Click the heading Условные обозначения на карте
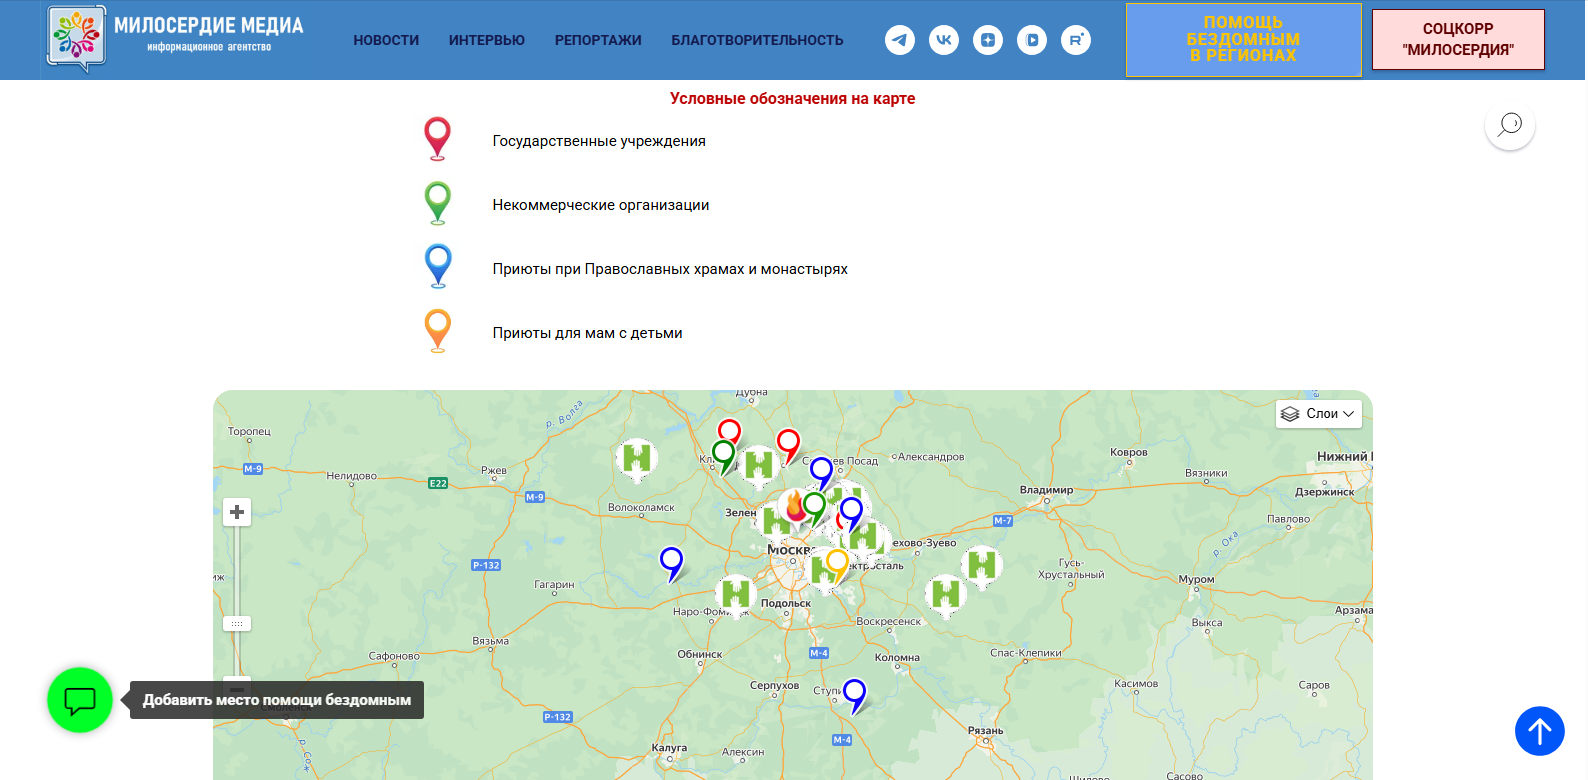1588x780 pixels. coord(793,98)
